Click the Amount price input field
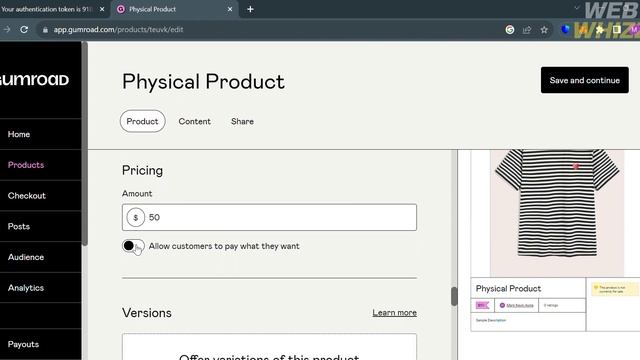Screen dimensions: 640x360 (269, 217)
